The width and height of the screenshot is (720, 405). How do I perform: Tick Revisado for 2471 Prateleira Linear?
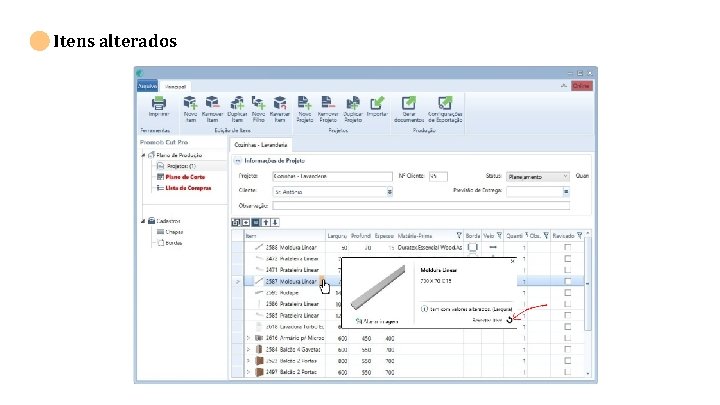click(x=568, y=270)
